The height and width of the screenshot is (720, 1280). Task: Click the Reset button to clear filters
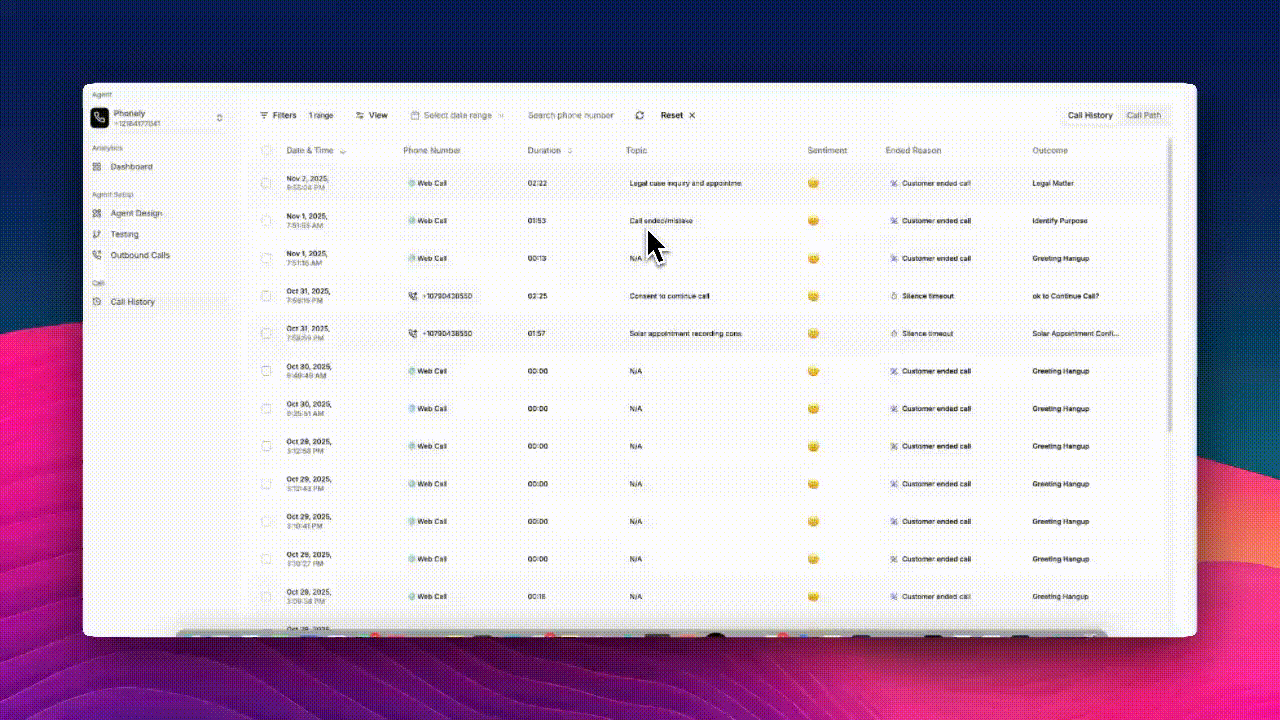tap(670, 115)
